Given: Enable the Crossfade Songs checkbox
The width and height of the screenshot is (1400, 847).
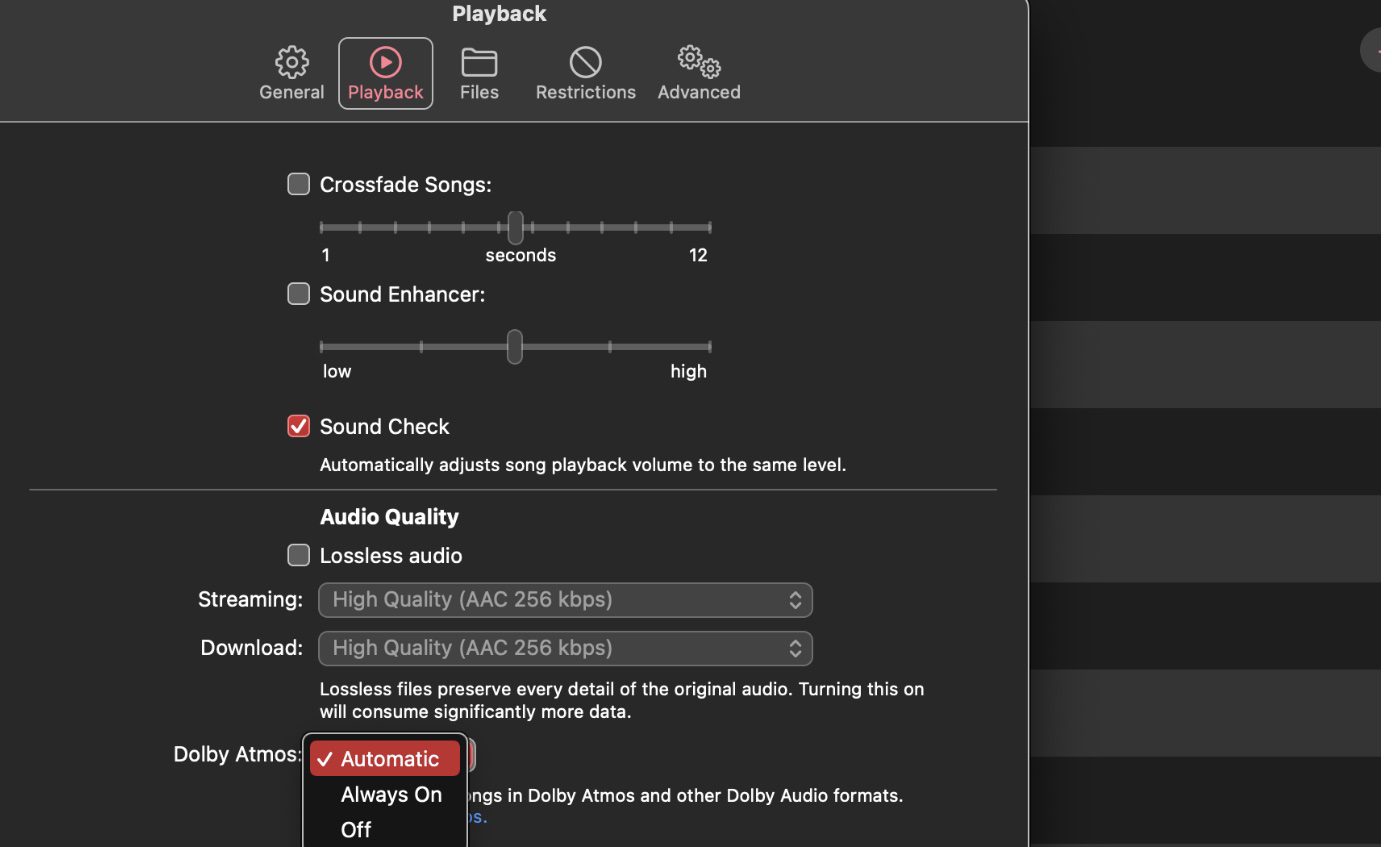Looking at the screenshot, I should point(298,184).
